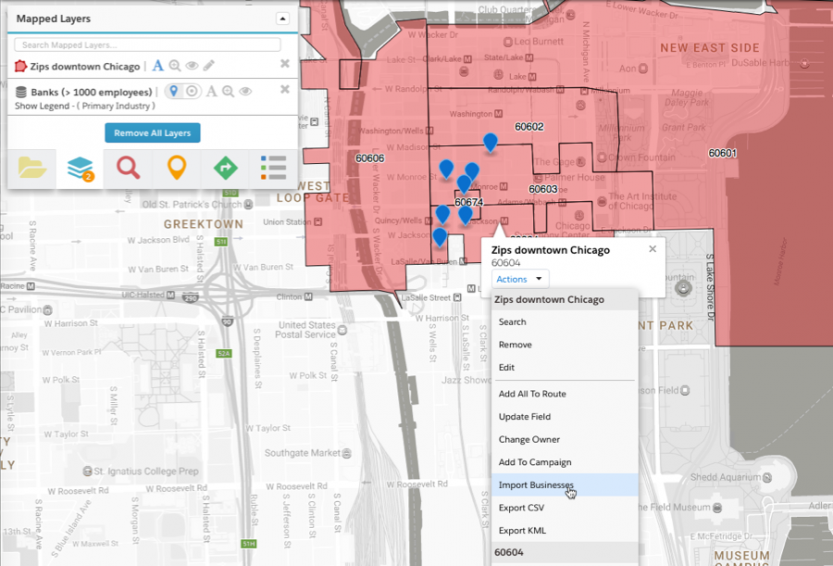Click the UIC-Halsted station marker
Screen dimensions: 833x566
click(x=171, y=294)
